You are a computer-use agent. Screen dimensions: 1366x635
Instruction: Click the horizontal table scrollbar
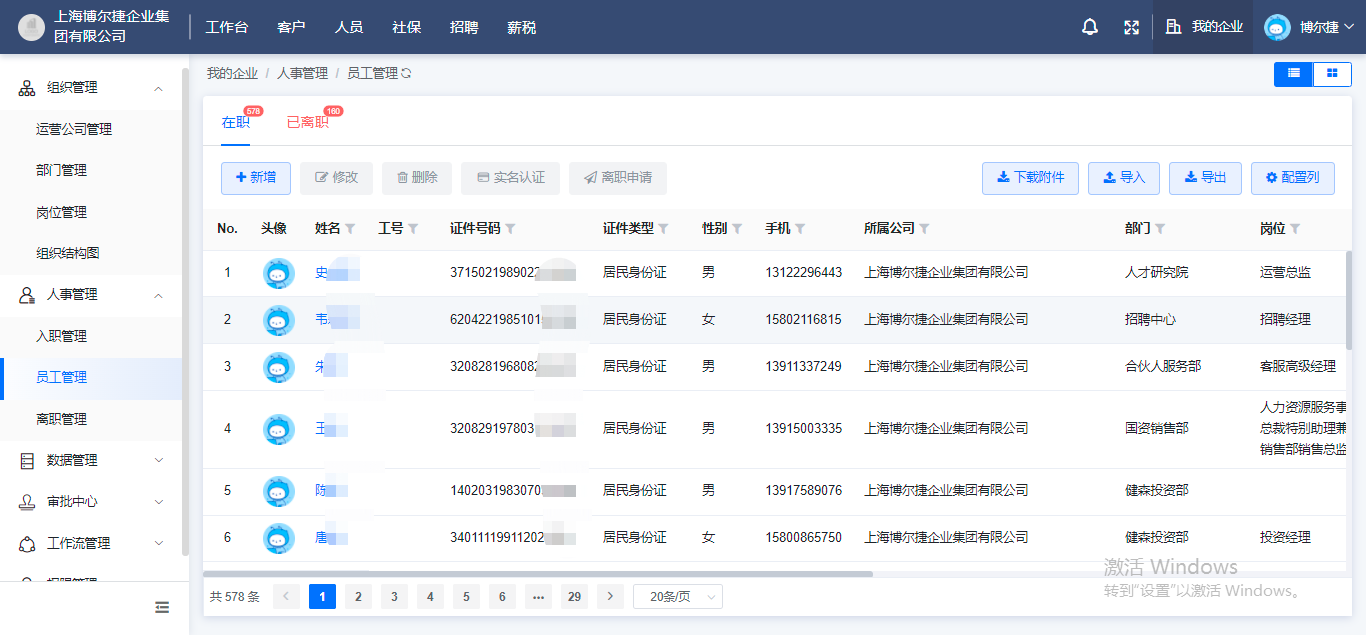coord(538,574)
